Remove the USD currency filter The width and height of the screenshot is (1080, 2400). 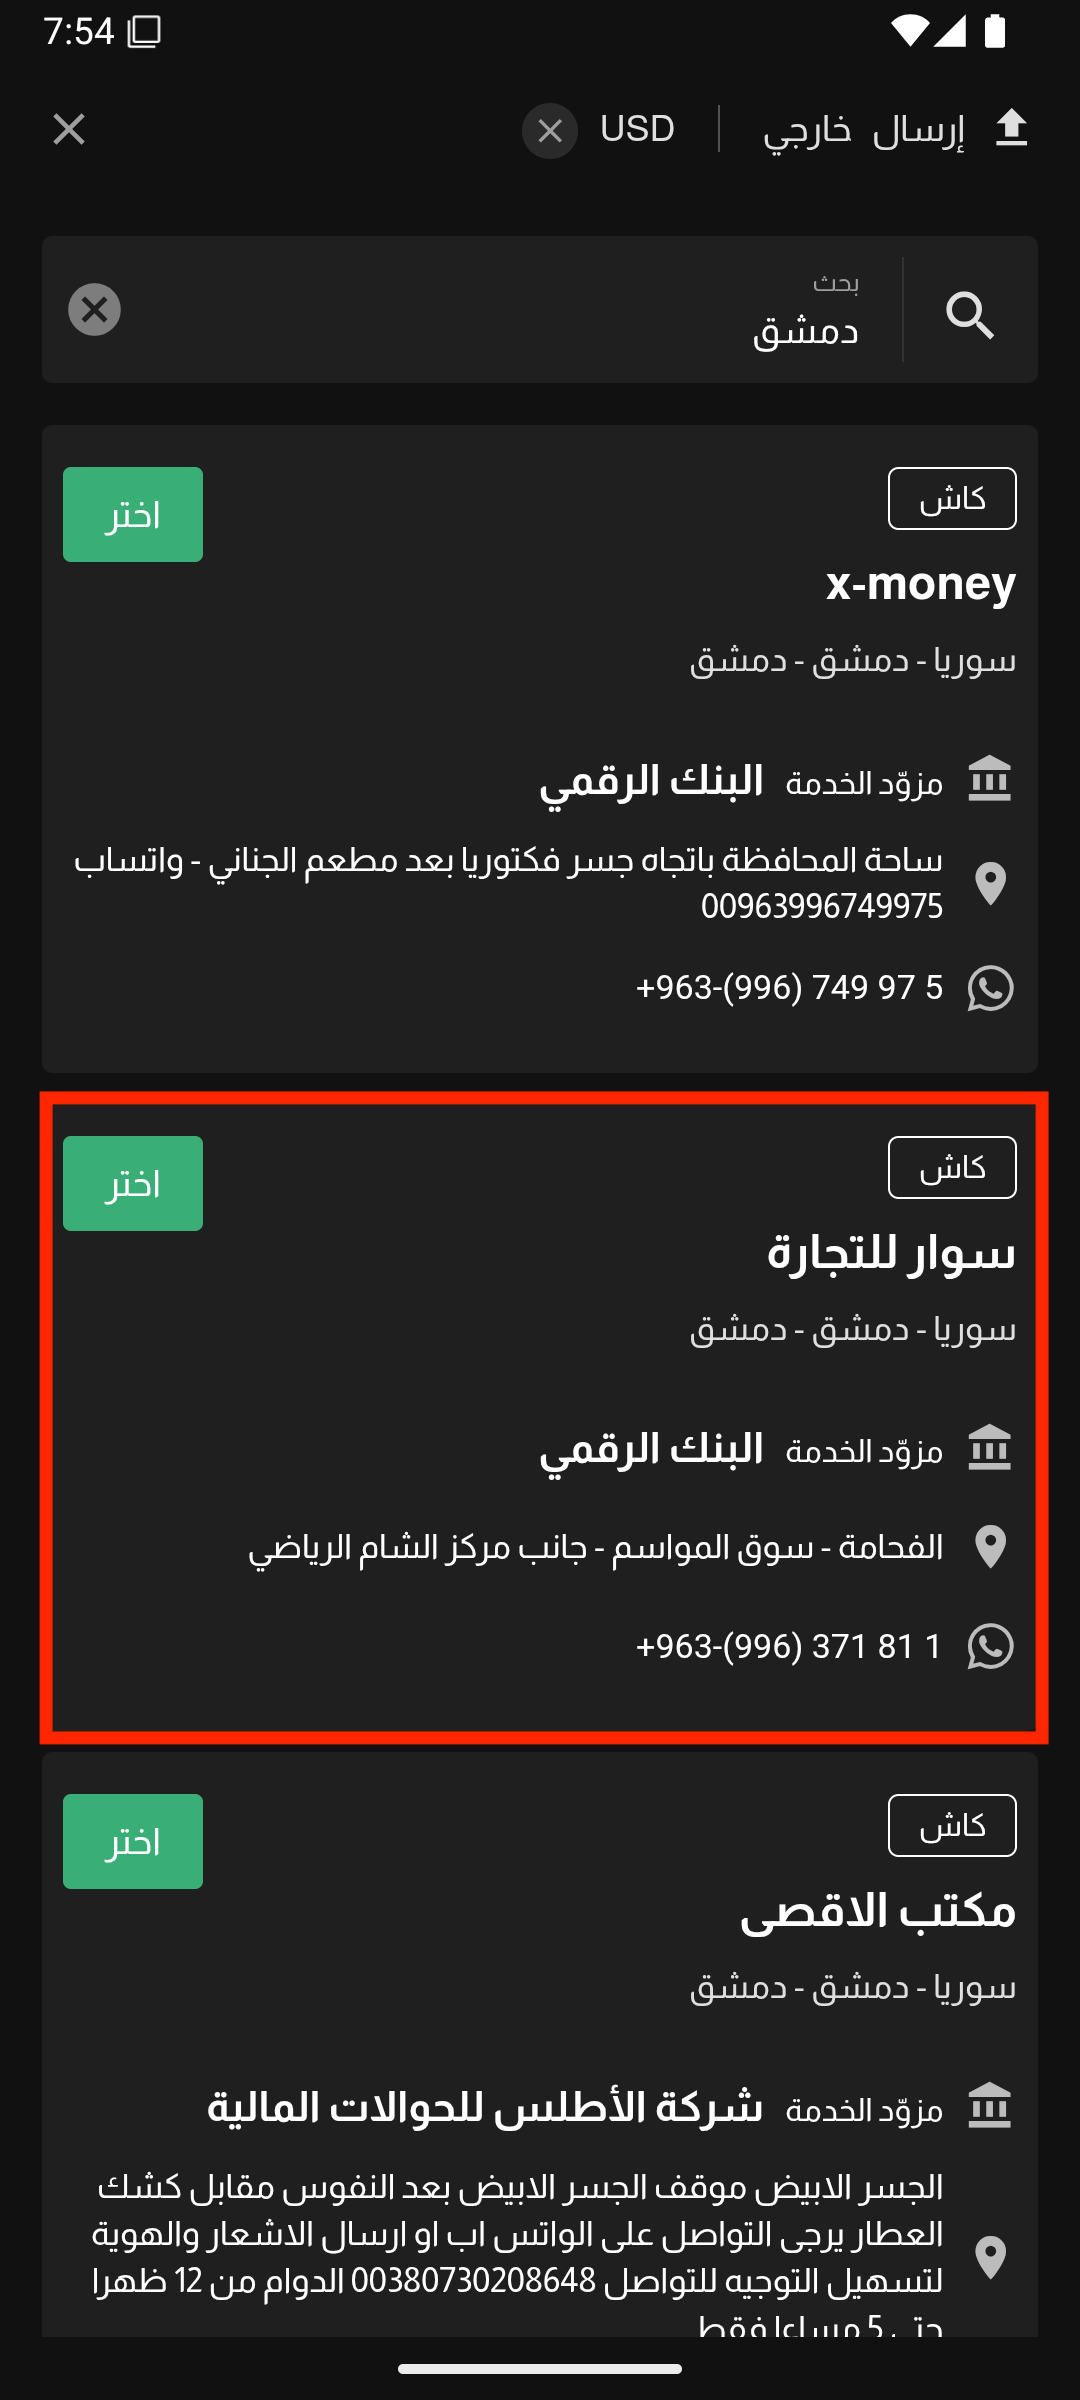point(550,131)
